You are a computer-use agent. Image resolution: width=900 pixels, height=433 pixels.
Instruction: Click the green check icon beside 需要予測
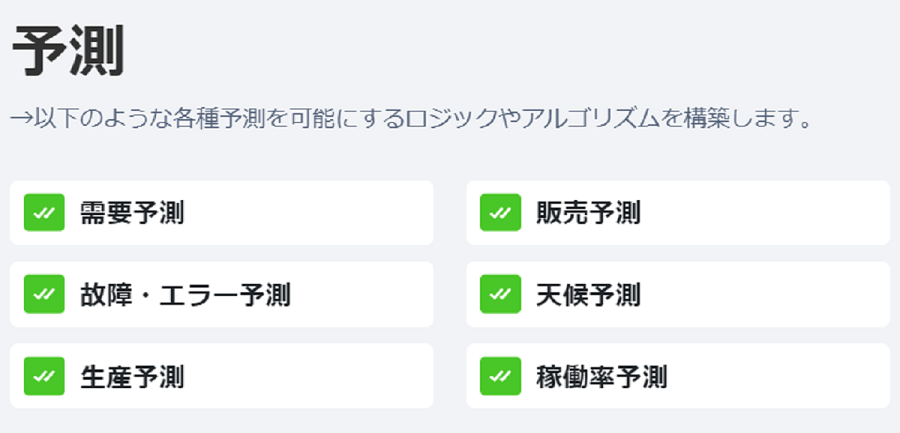point(44,212)
